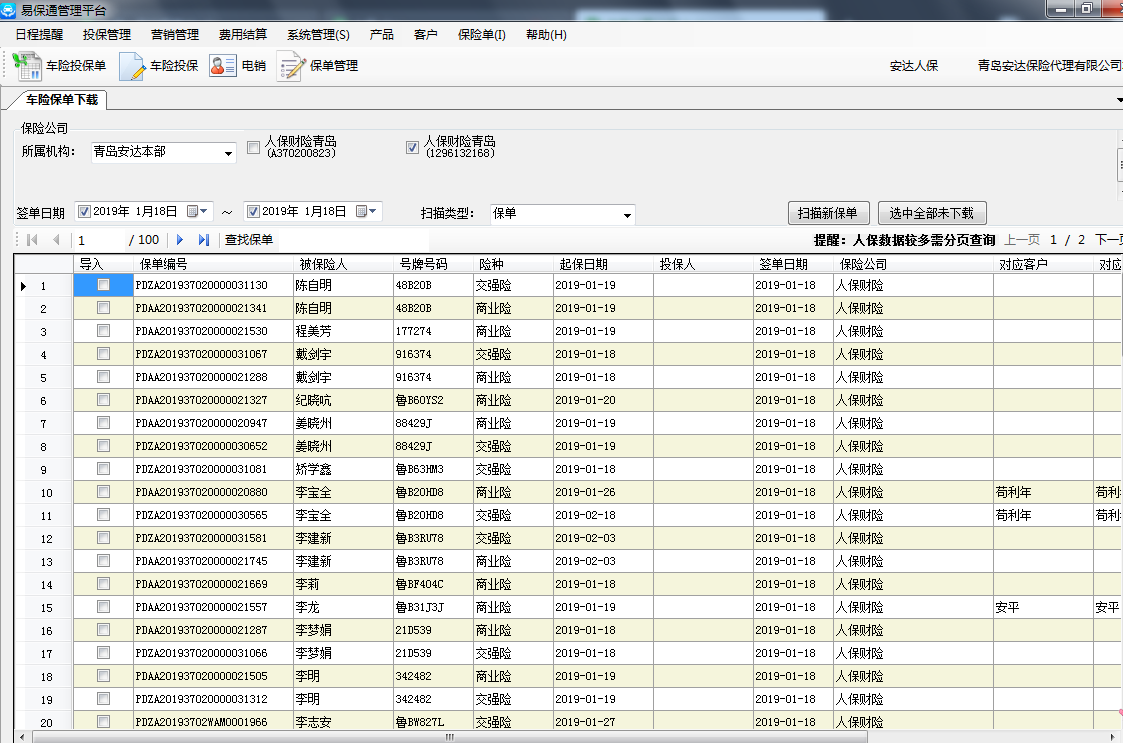Expand the 所属机构 dropdown

pos(227,153)
